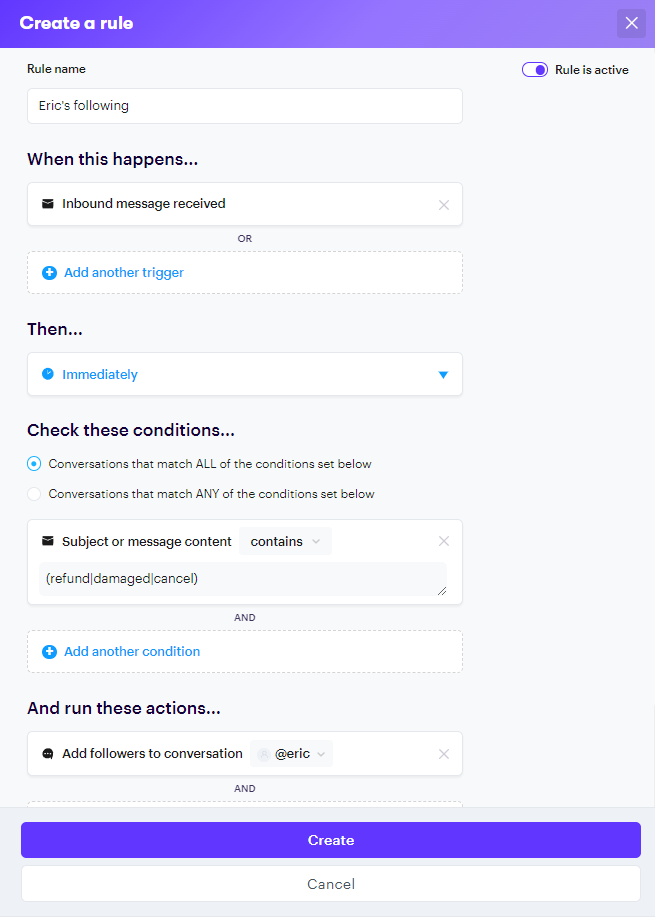655x917 pixels.
Task: Click Add another trigger link
Action: click(124, 272)
